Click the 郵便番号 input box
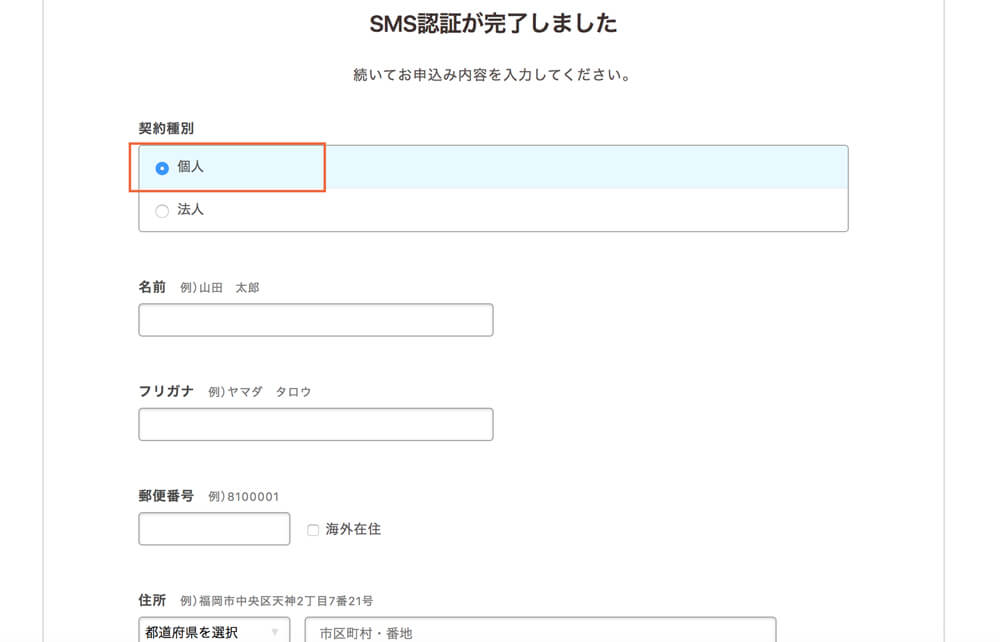The image size is (1000, 642). 214,529
